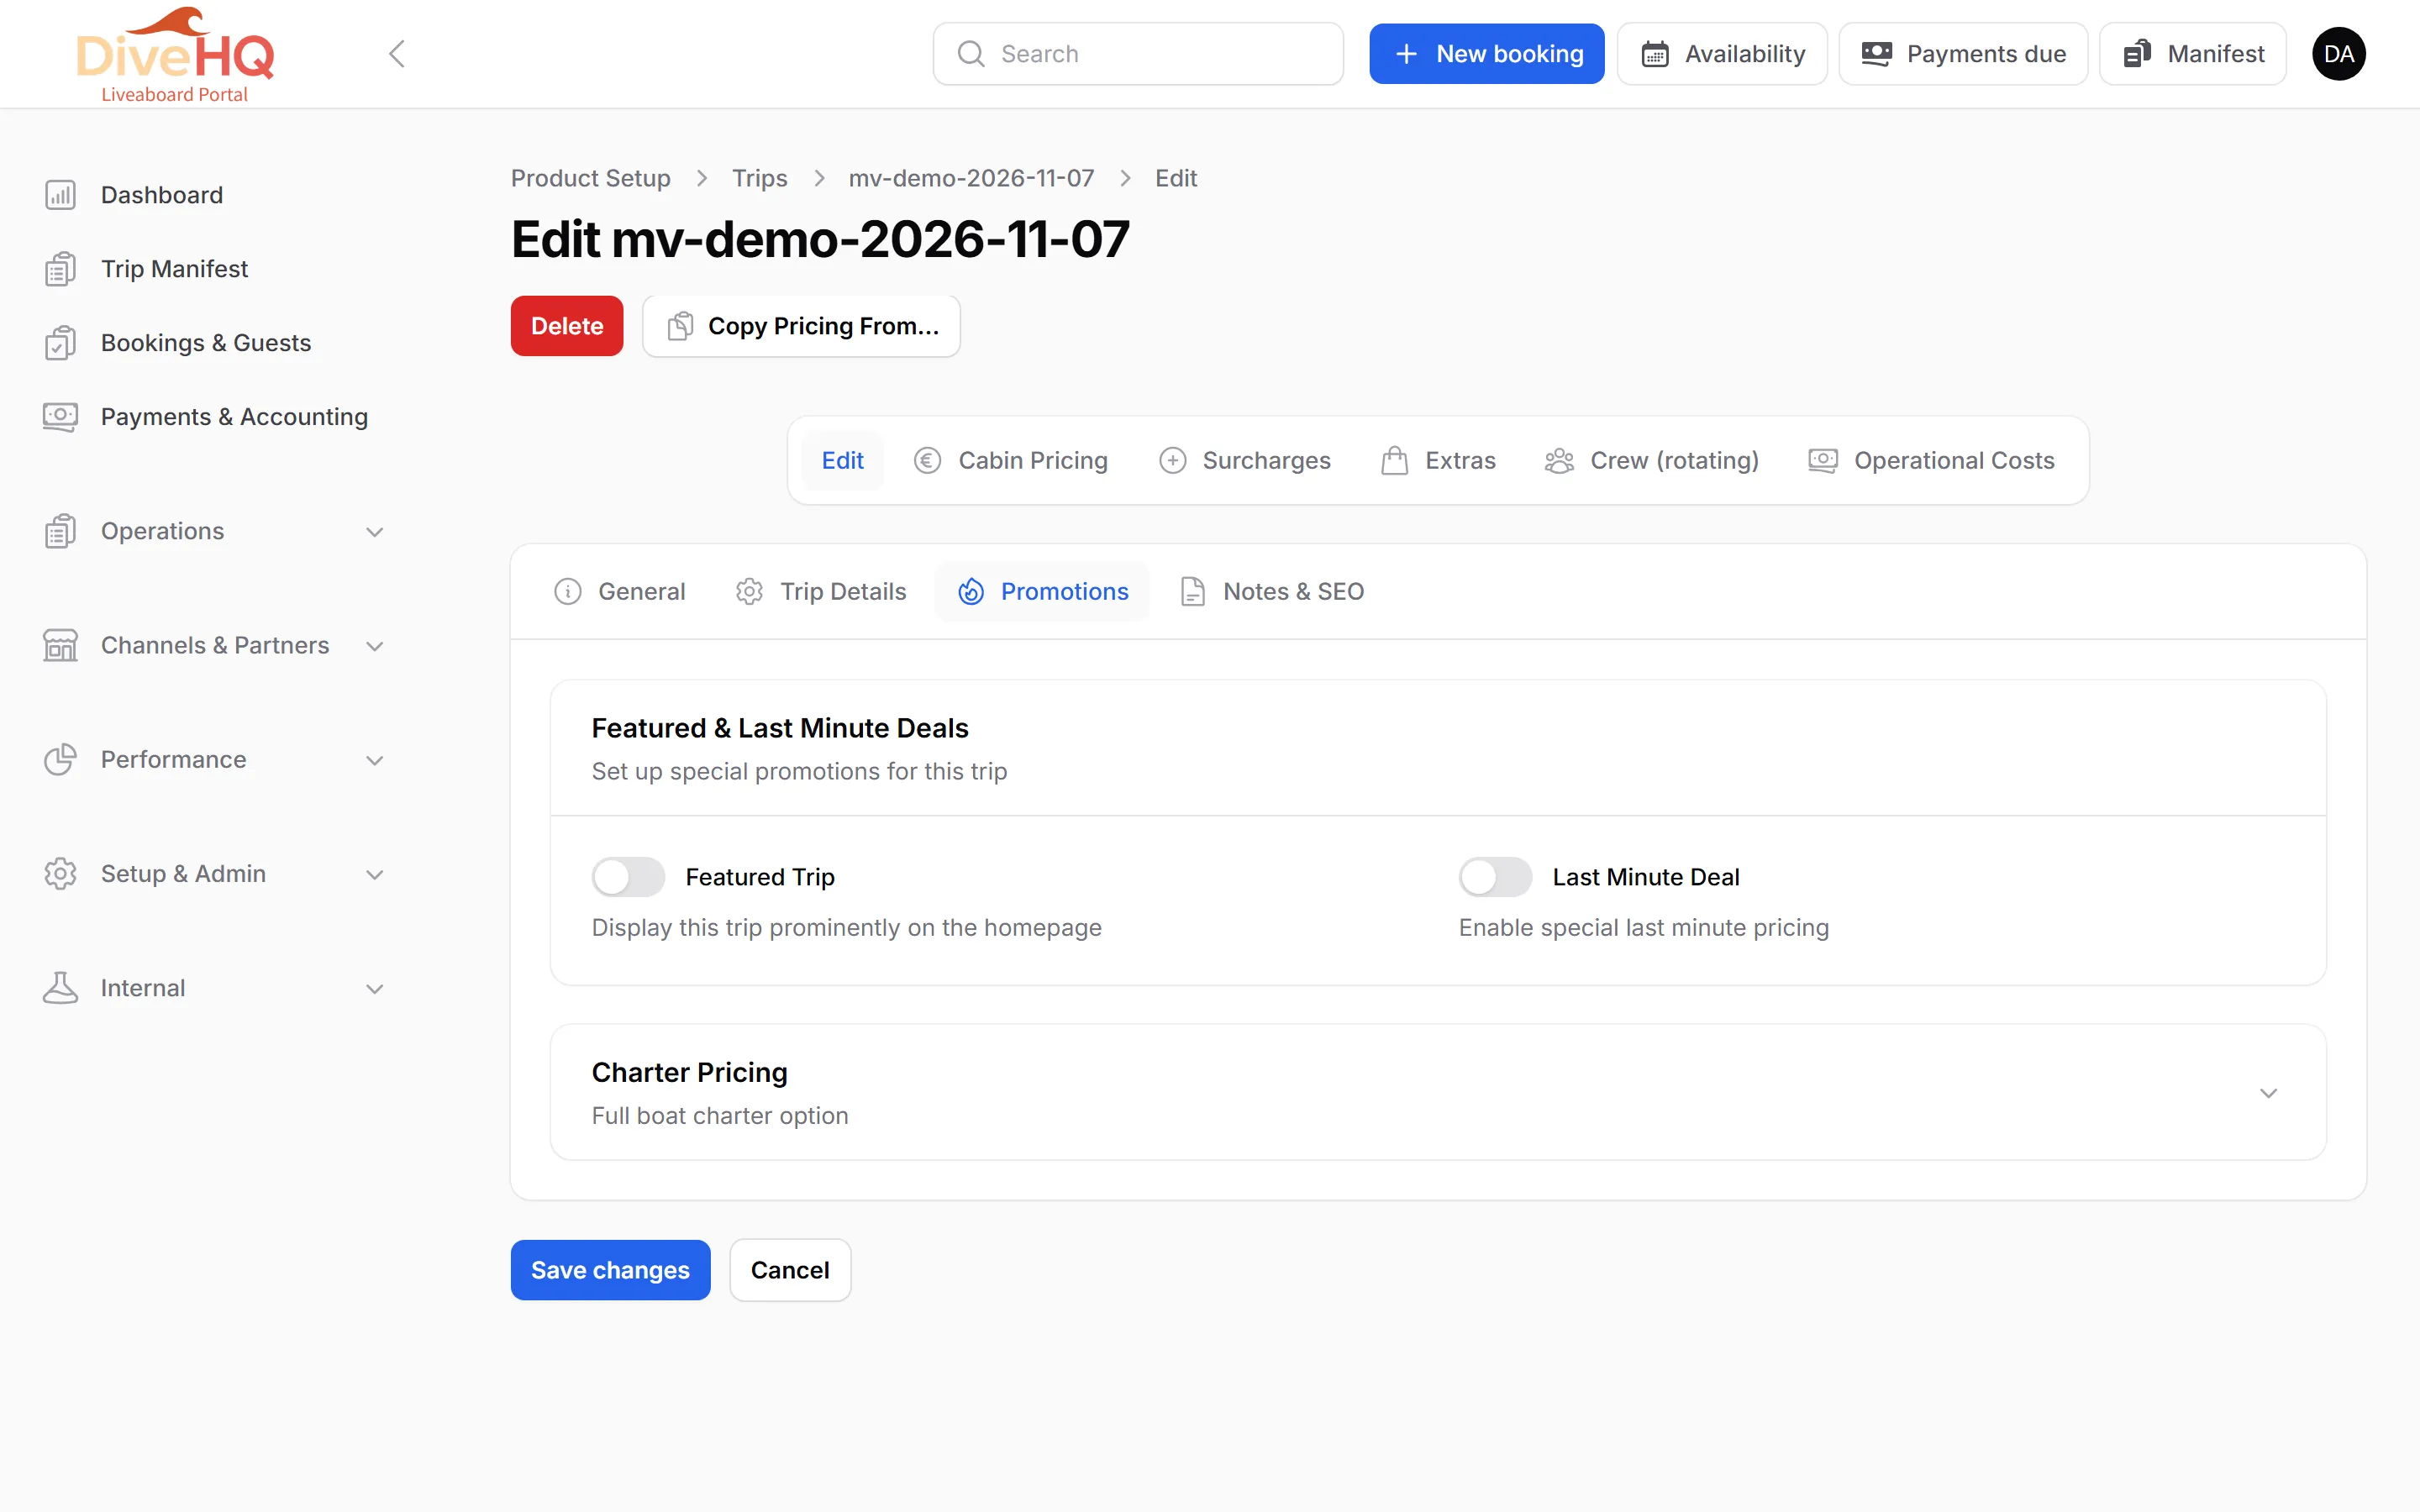Click the Bookings & Guests clipboard icon
This screenshot has height=1512, width=2420.
click(60, 343)
